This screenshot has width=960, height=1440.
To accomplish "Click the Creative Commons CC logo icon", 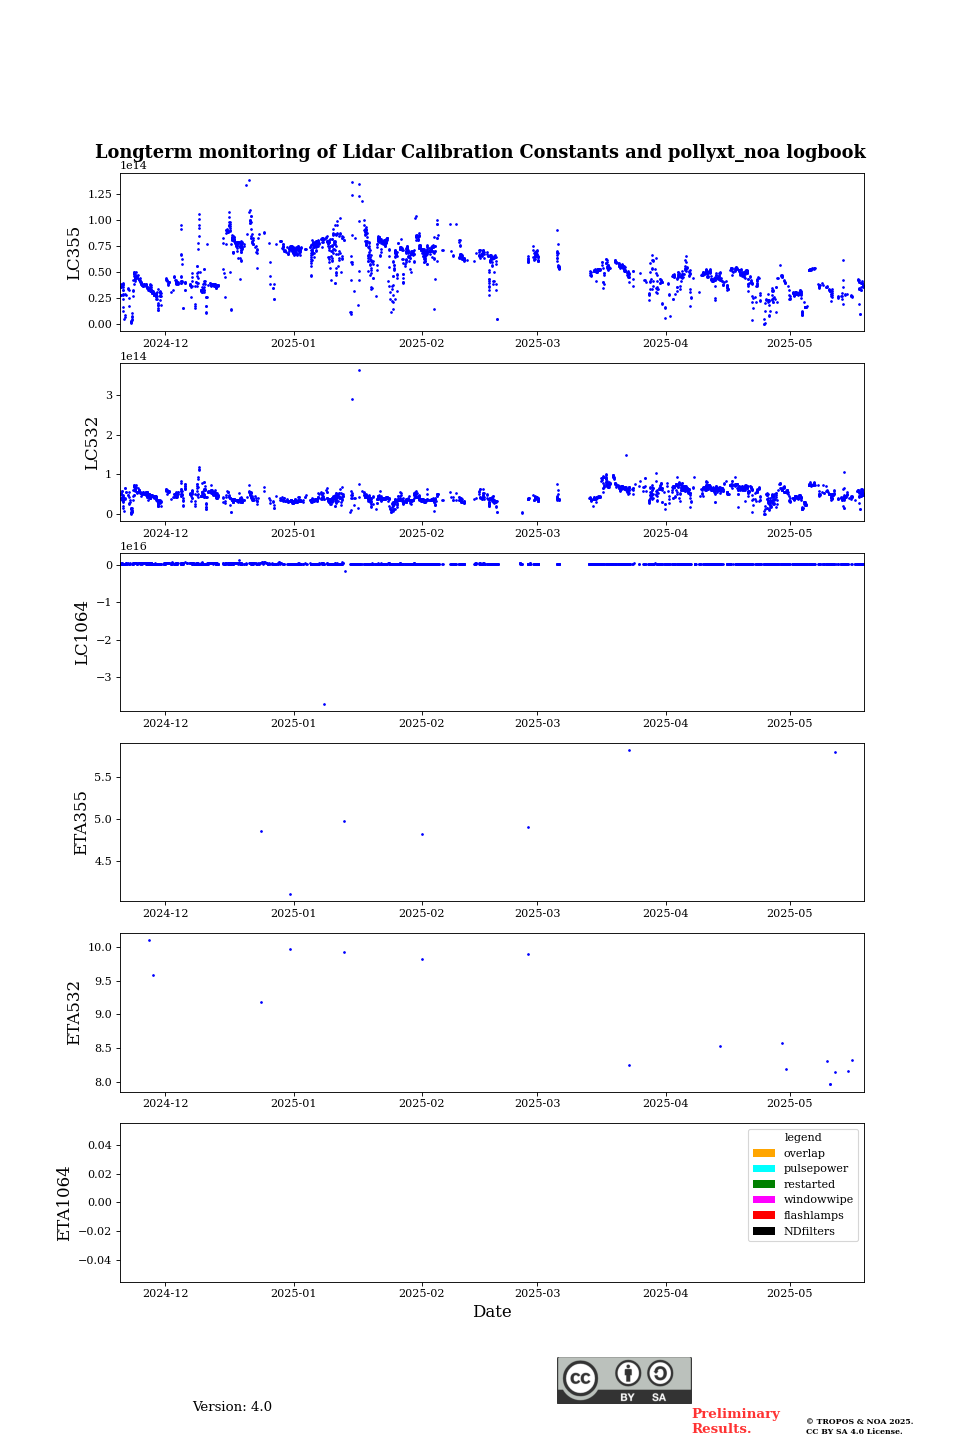I will [580, 1378].
